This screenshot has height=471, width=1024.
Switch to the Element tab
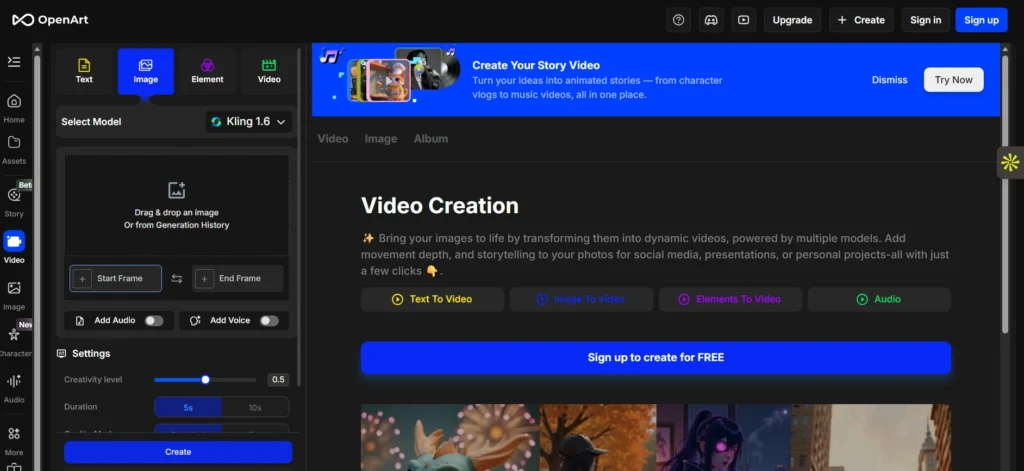point(207,71)
